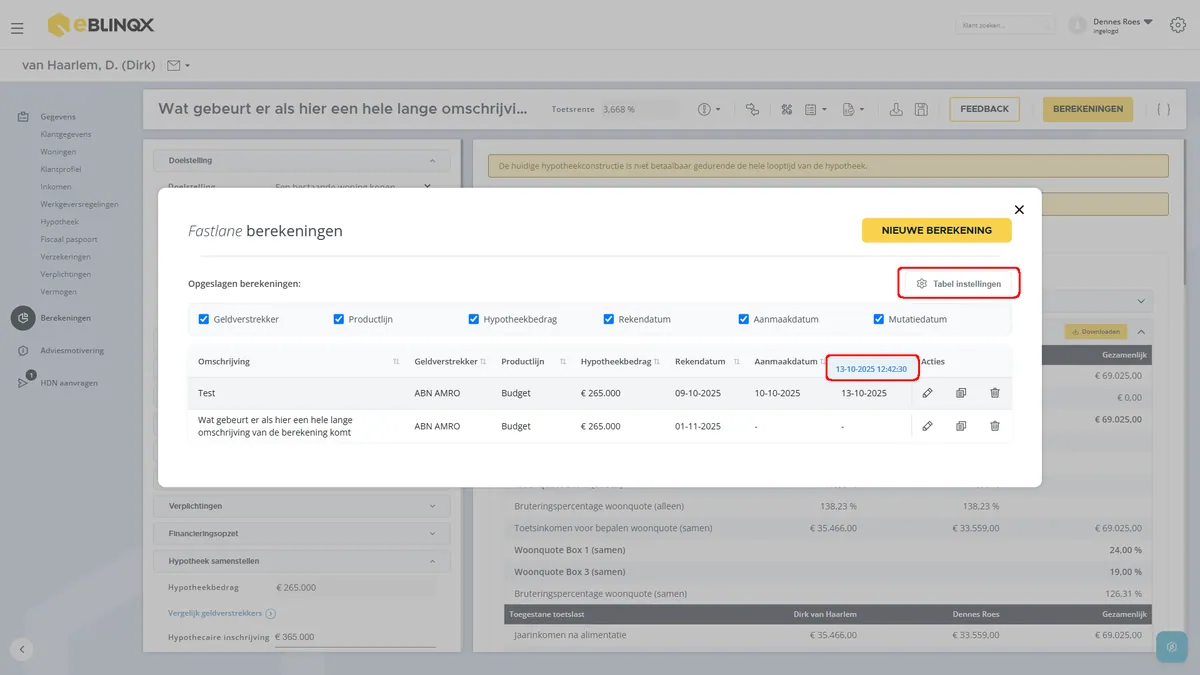Screen dimensions: 1200x675
Task: Open the hamburger main menu
Action: click(17, 27)
